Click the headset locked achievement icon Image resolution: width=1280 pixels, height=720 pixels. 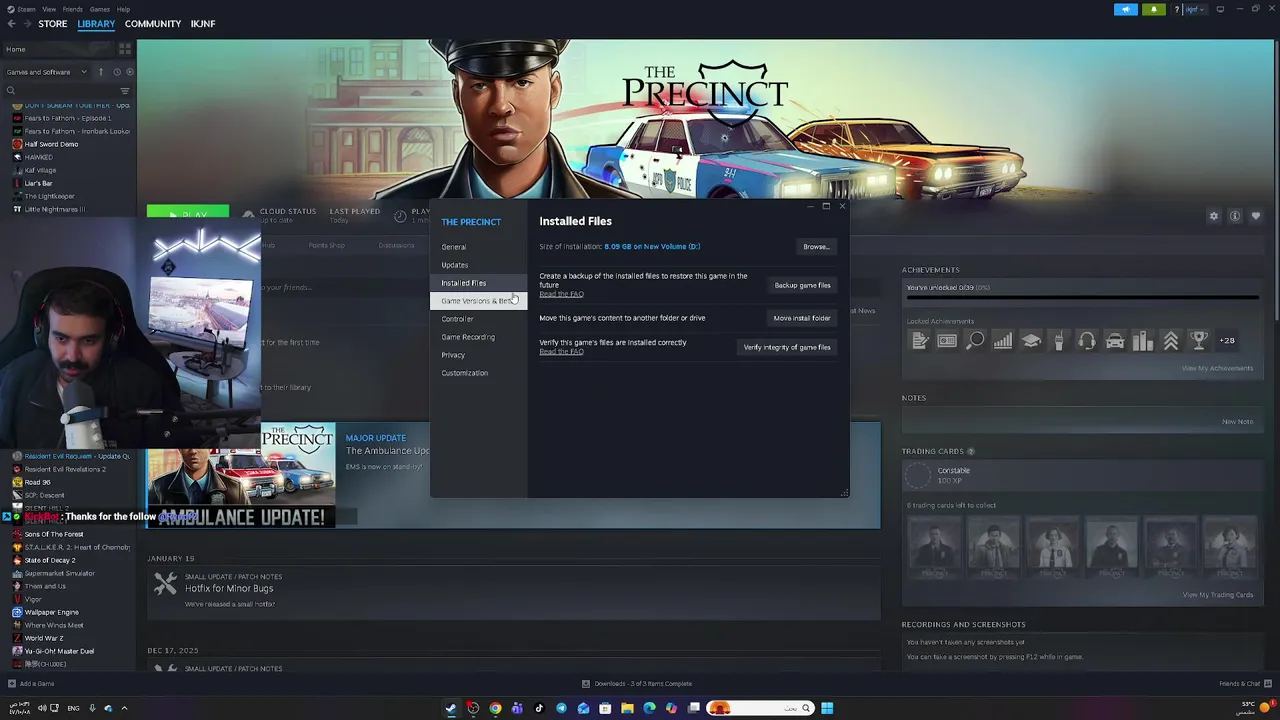[1087, 341]
